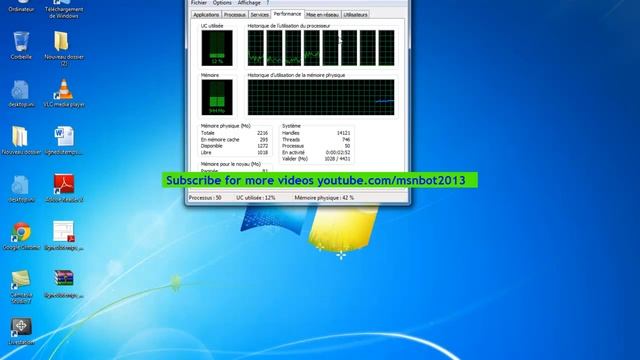Switch to the Services tab
Viewport: 640px width, 360px height.
pyautogui.click(x=260, y=15)
